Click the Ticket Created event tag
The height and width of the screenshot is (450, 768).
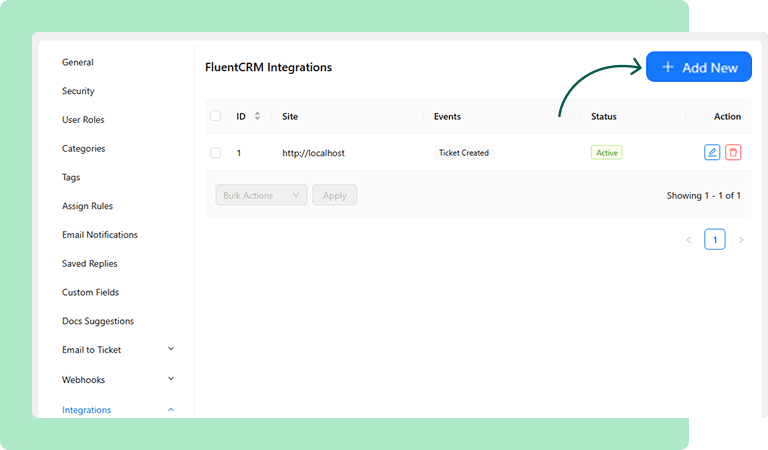[463, 153]
